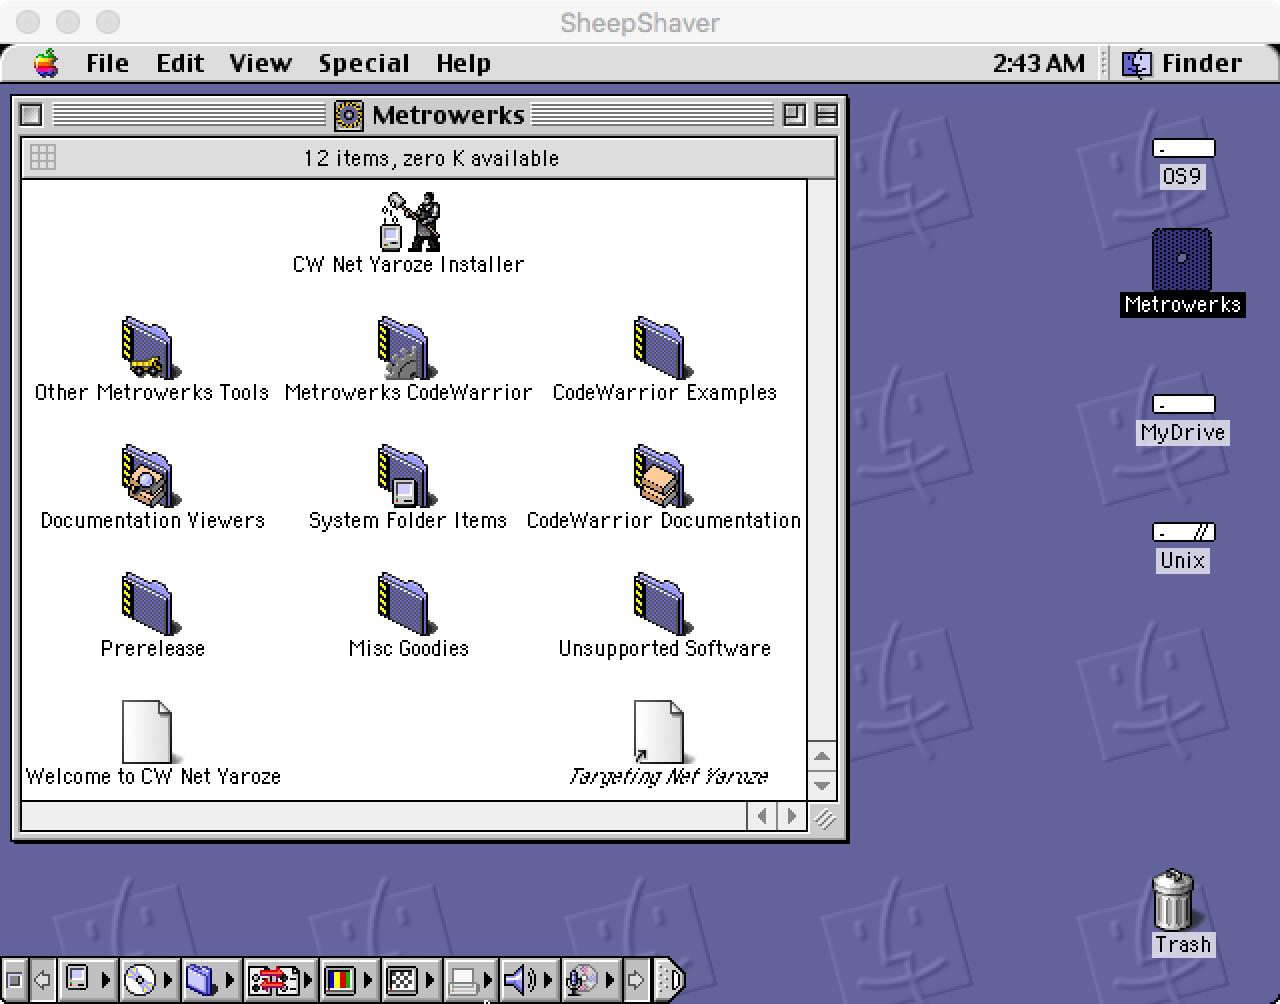Image resolution: width=1280 pixels, height=1004 pixels.
Task: Open the Apple menu
Action: [x=46, y=63]
